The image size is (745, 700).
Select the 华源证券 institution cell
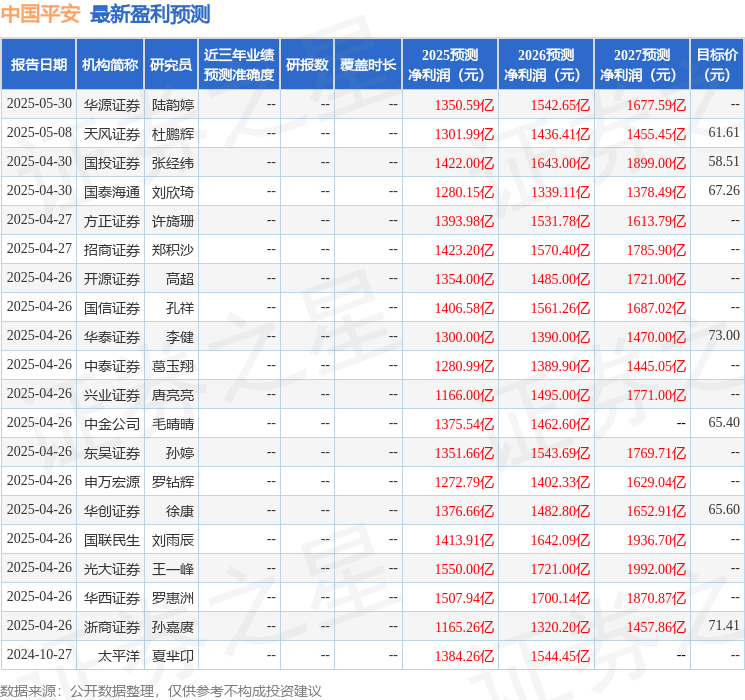[x=112, y=105]
